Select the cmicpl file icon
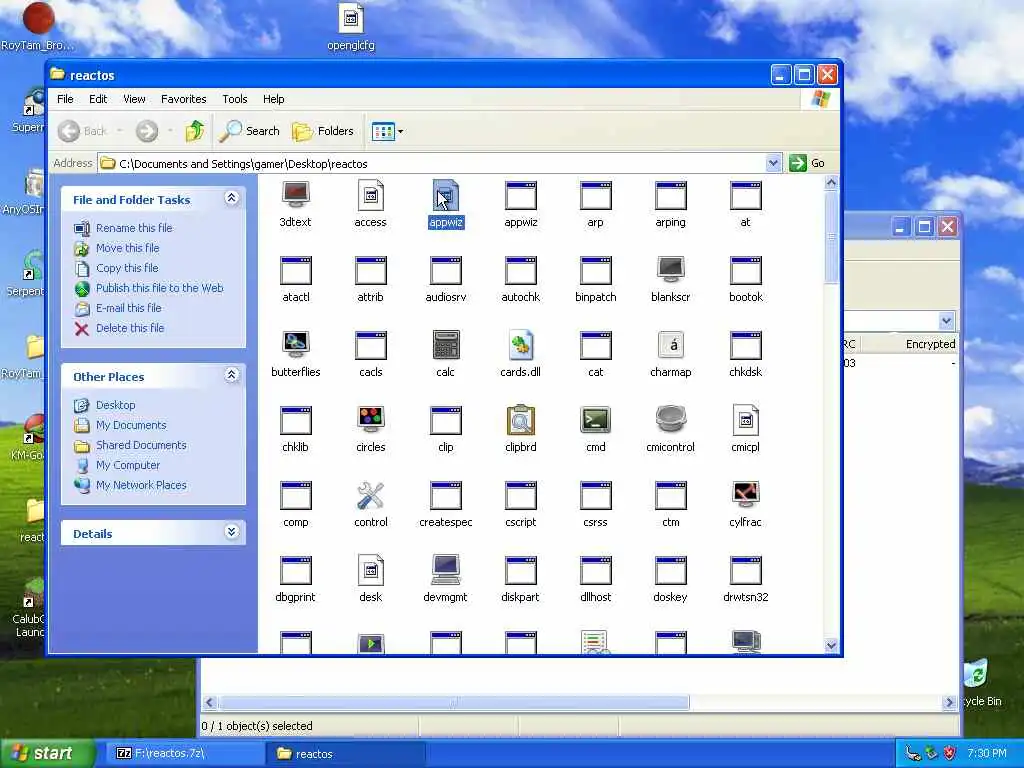The height and width of the screenshot is (768, 1024). click(x=746, y=419)
